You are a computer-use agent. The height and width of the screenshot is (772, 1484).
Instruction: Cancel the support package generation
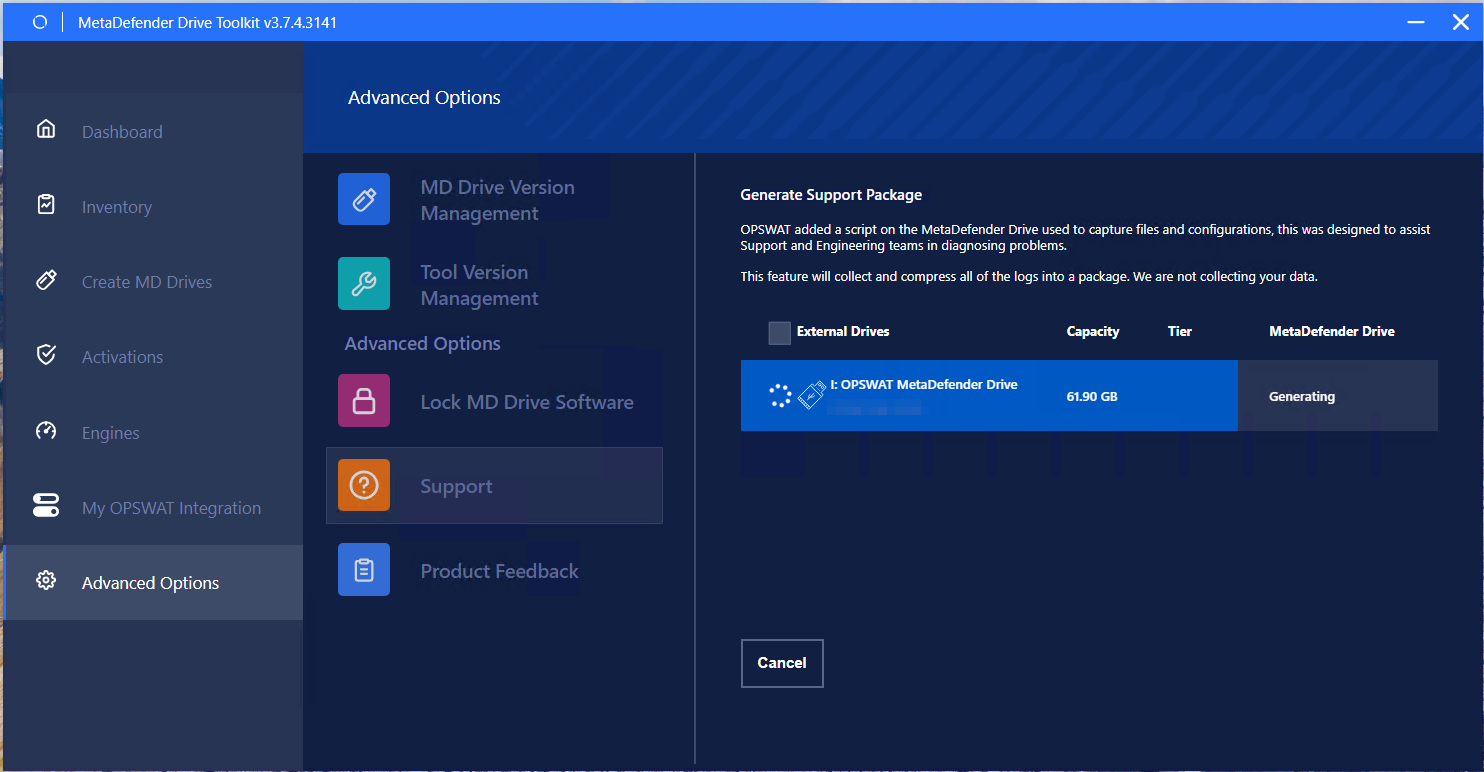782,663
